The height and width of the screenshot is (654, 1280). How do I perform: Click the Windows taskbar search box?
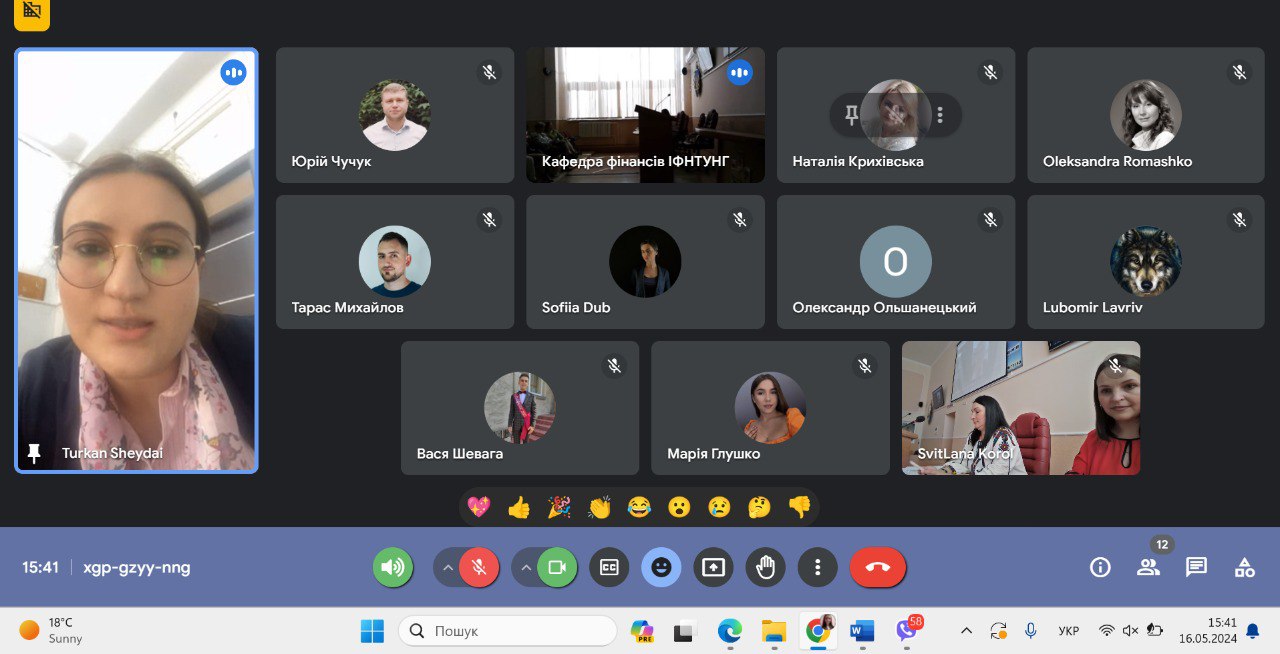click(508, 631)
